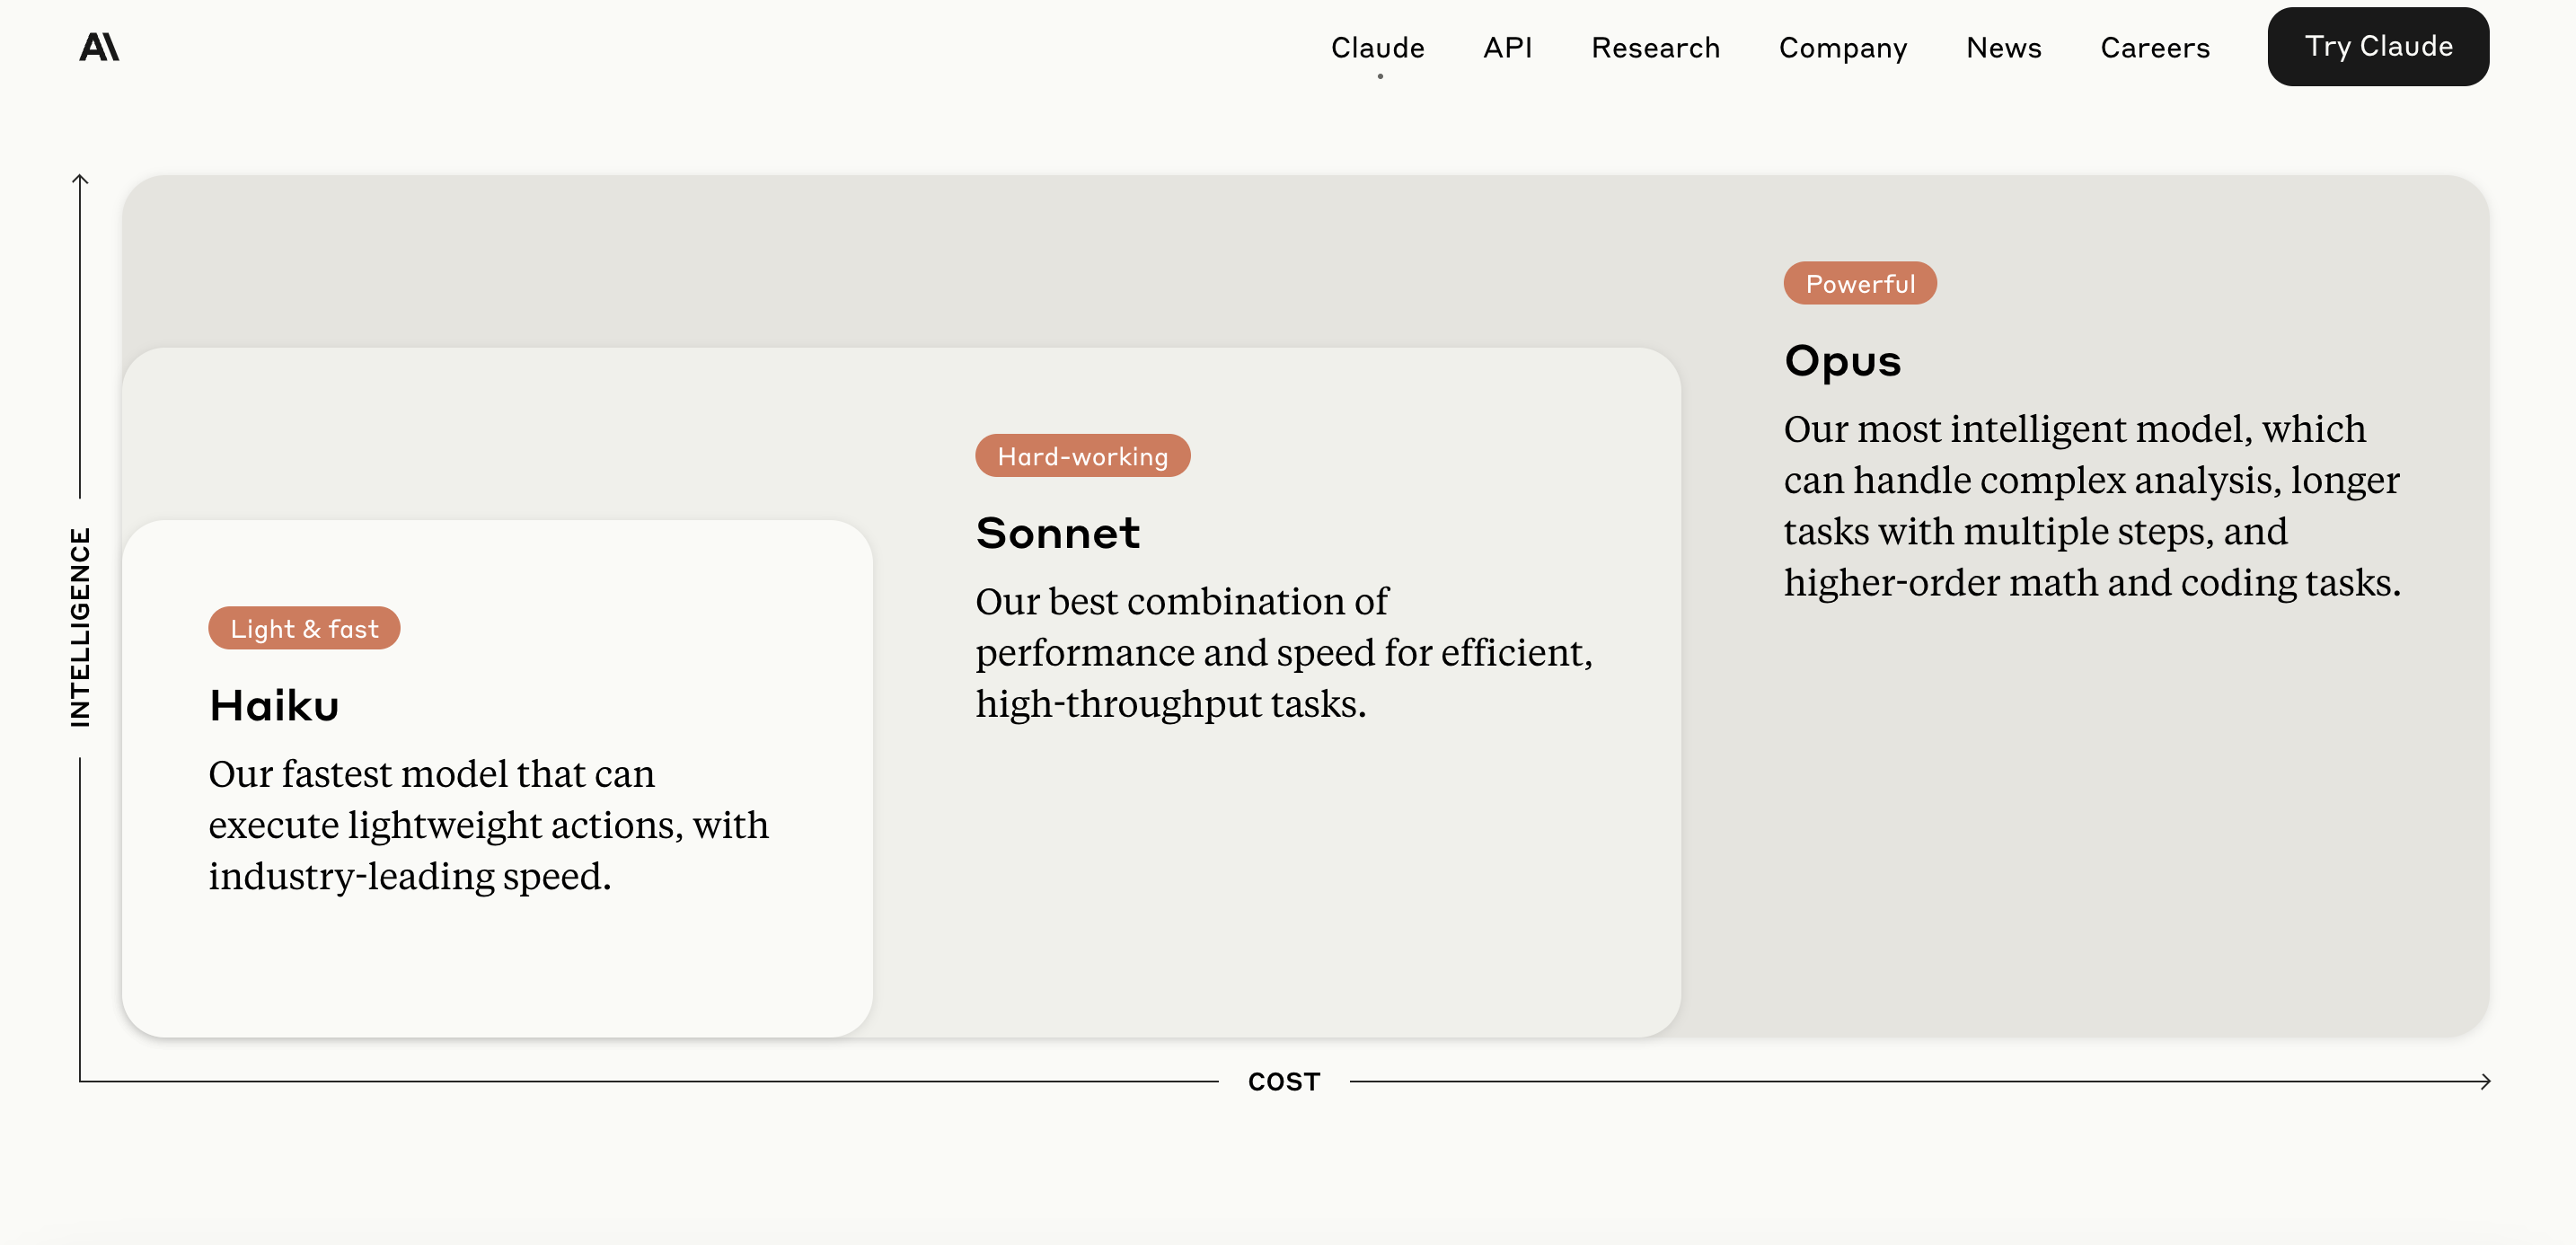Click the Opus description paragraph
Screen dimensions: 2576x1245
(x=2091, y=505)
